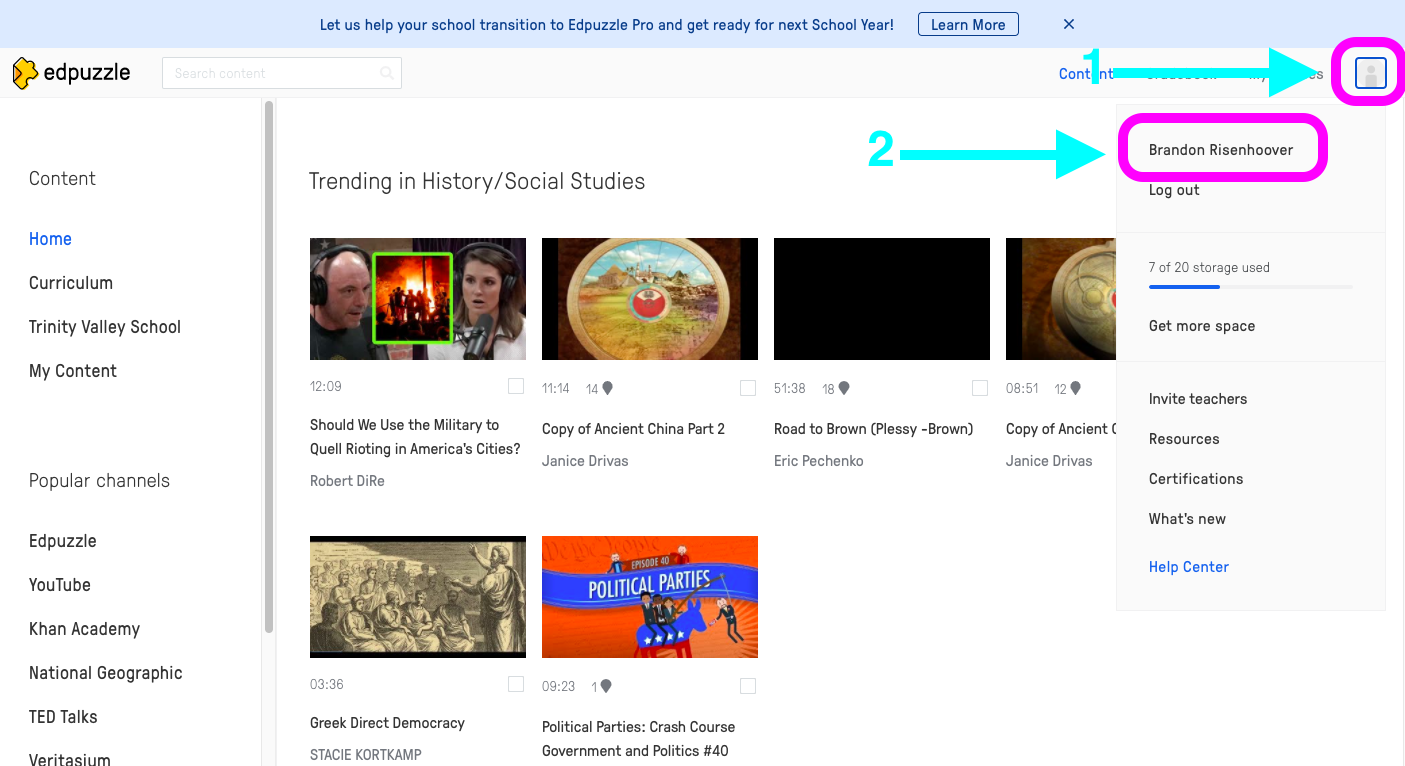Click the 7 of 20 storage used text
Screen dimensions: 1405x766
coord(1209,268)
